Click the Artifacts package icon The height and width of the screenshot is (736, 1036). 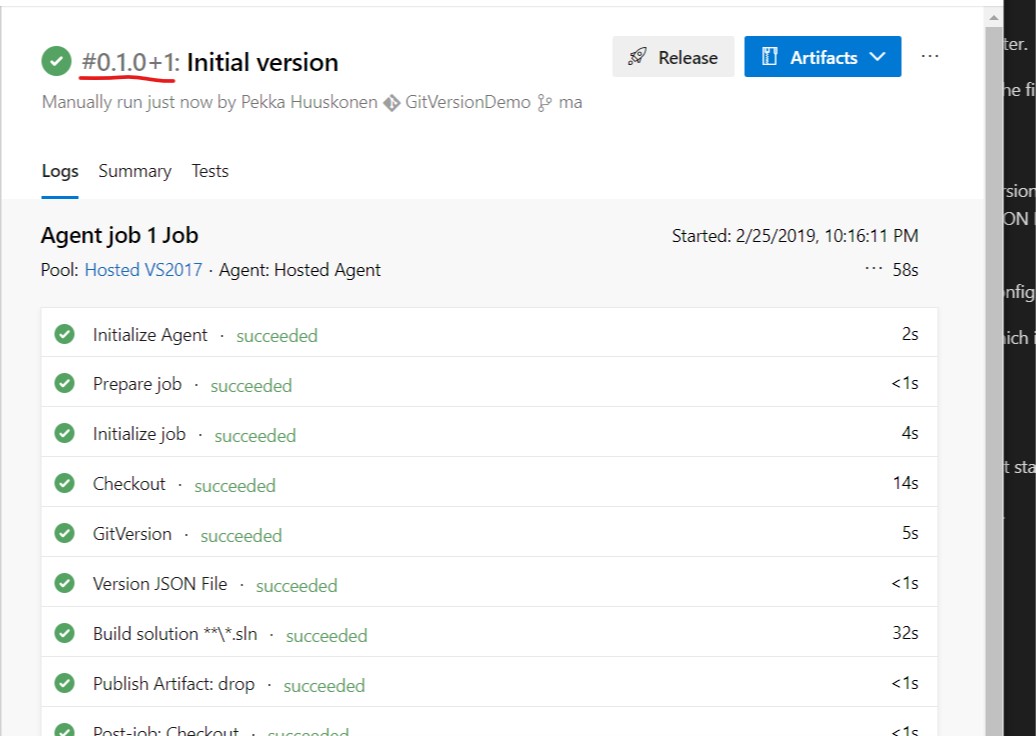769,57
